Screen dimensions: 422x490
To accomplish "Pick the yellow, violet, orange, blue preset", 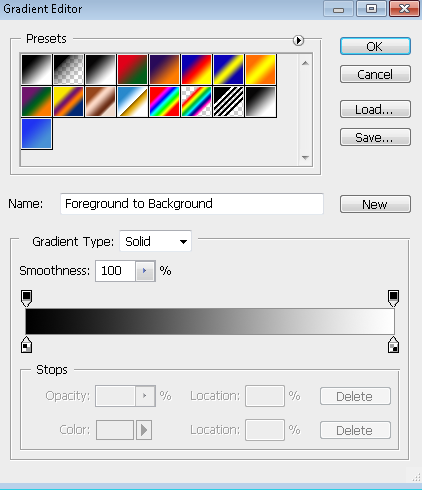I will click(68, 101).
